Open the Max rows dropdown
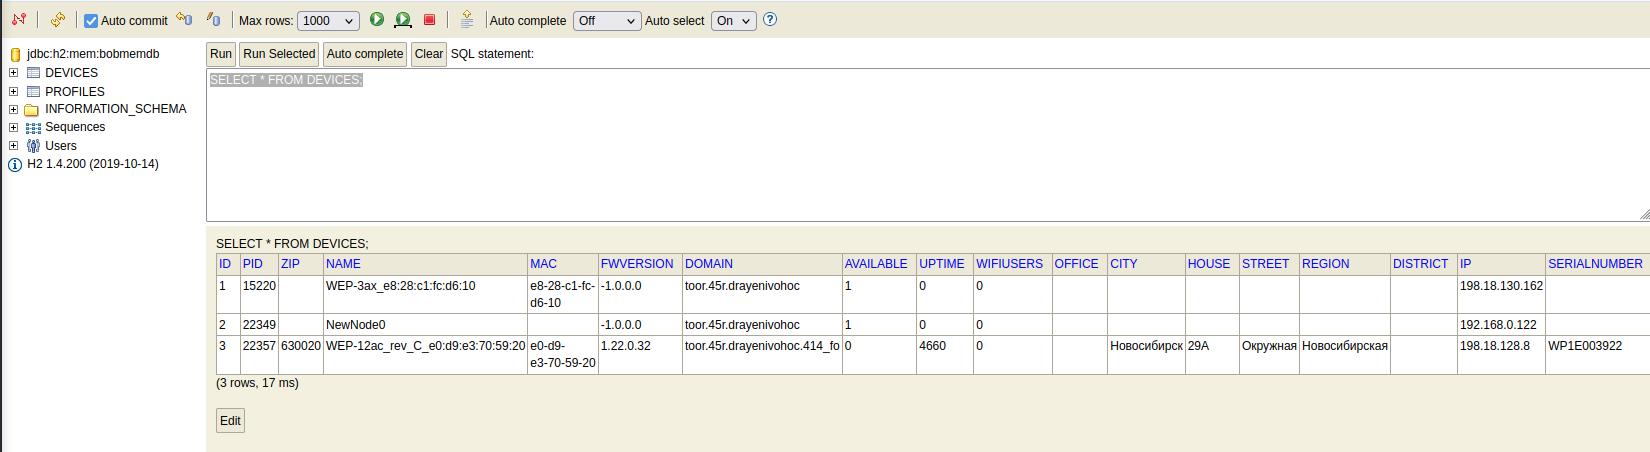Image resolution: width=1650 pixels, height=452 pixels. pos(328,20)
